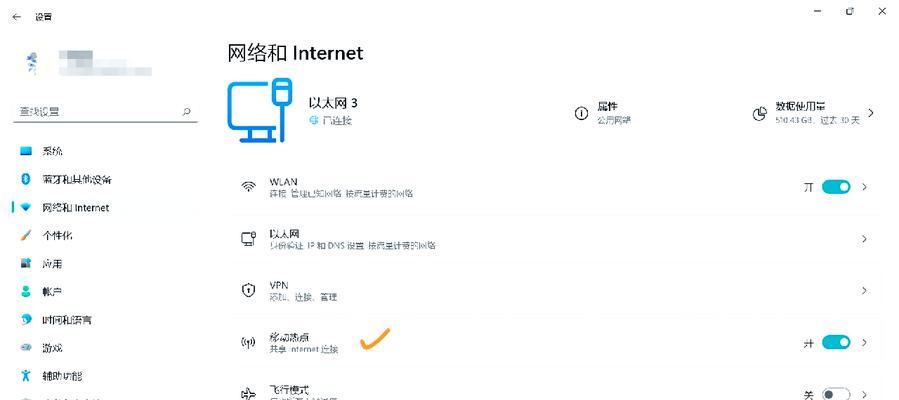Click the 移动热点 label text
The width and height of the screenshot is (899, 400).
289,337
